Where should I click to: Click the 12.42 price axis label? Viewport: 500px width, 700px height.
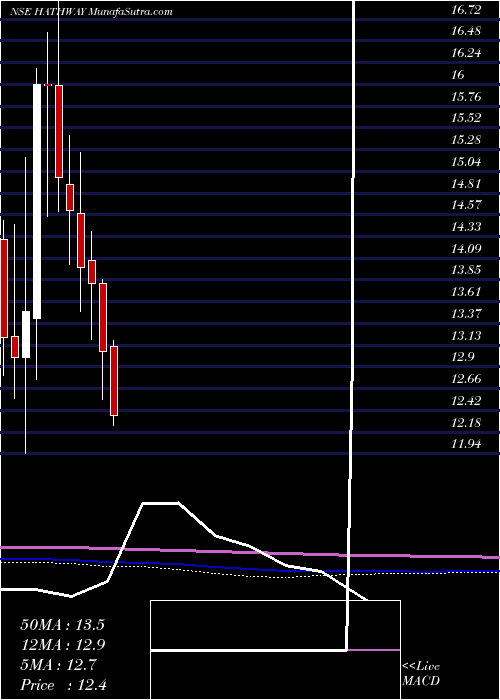[x=466, y=400]
